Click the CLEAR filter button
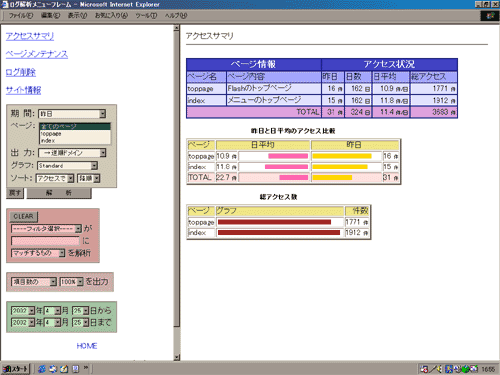The image size is (500, 375). click(x=23, y=217)
